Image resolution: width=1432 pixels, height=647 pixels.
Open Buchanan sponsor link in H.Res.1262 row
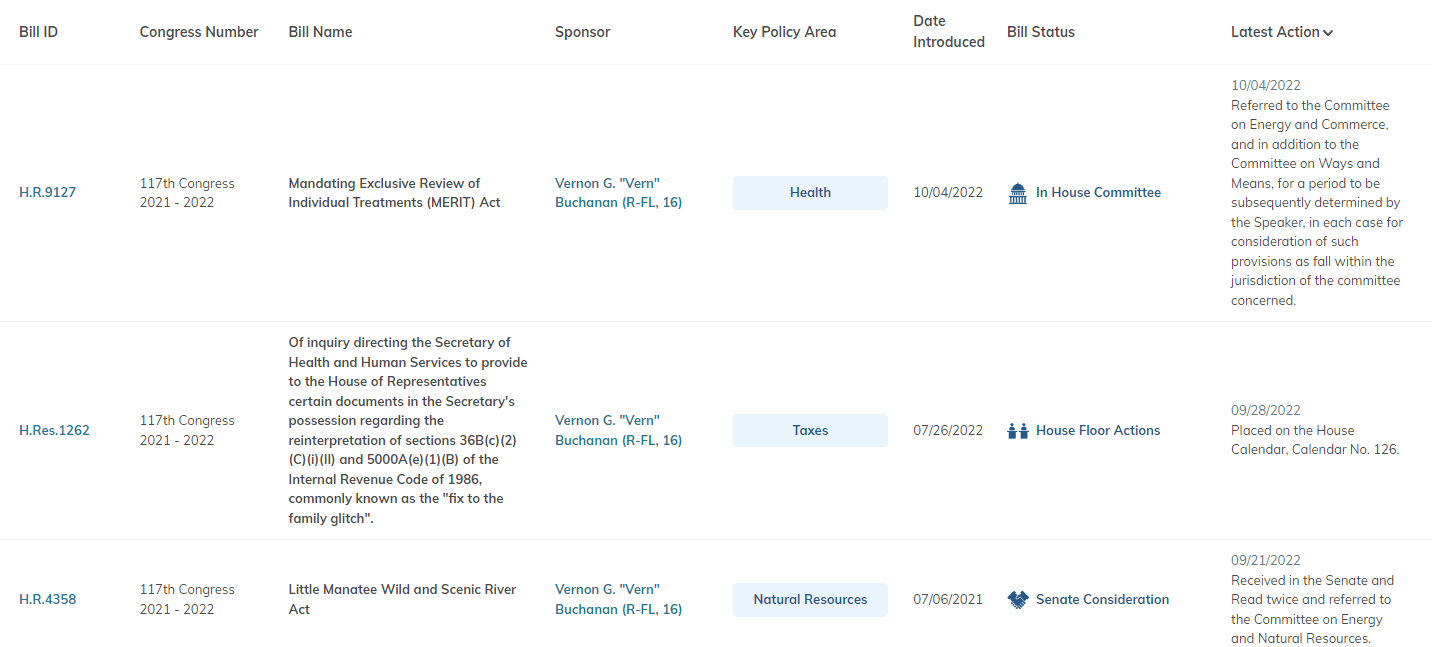618,431
